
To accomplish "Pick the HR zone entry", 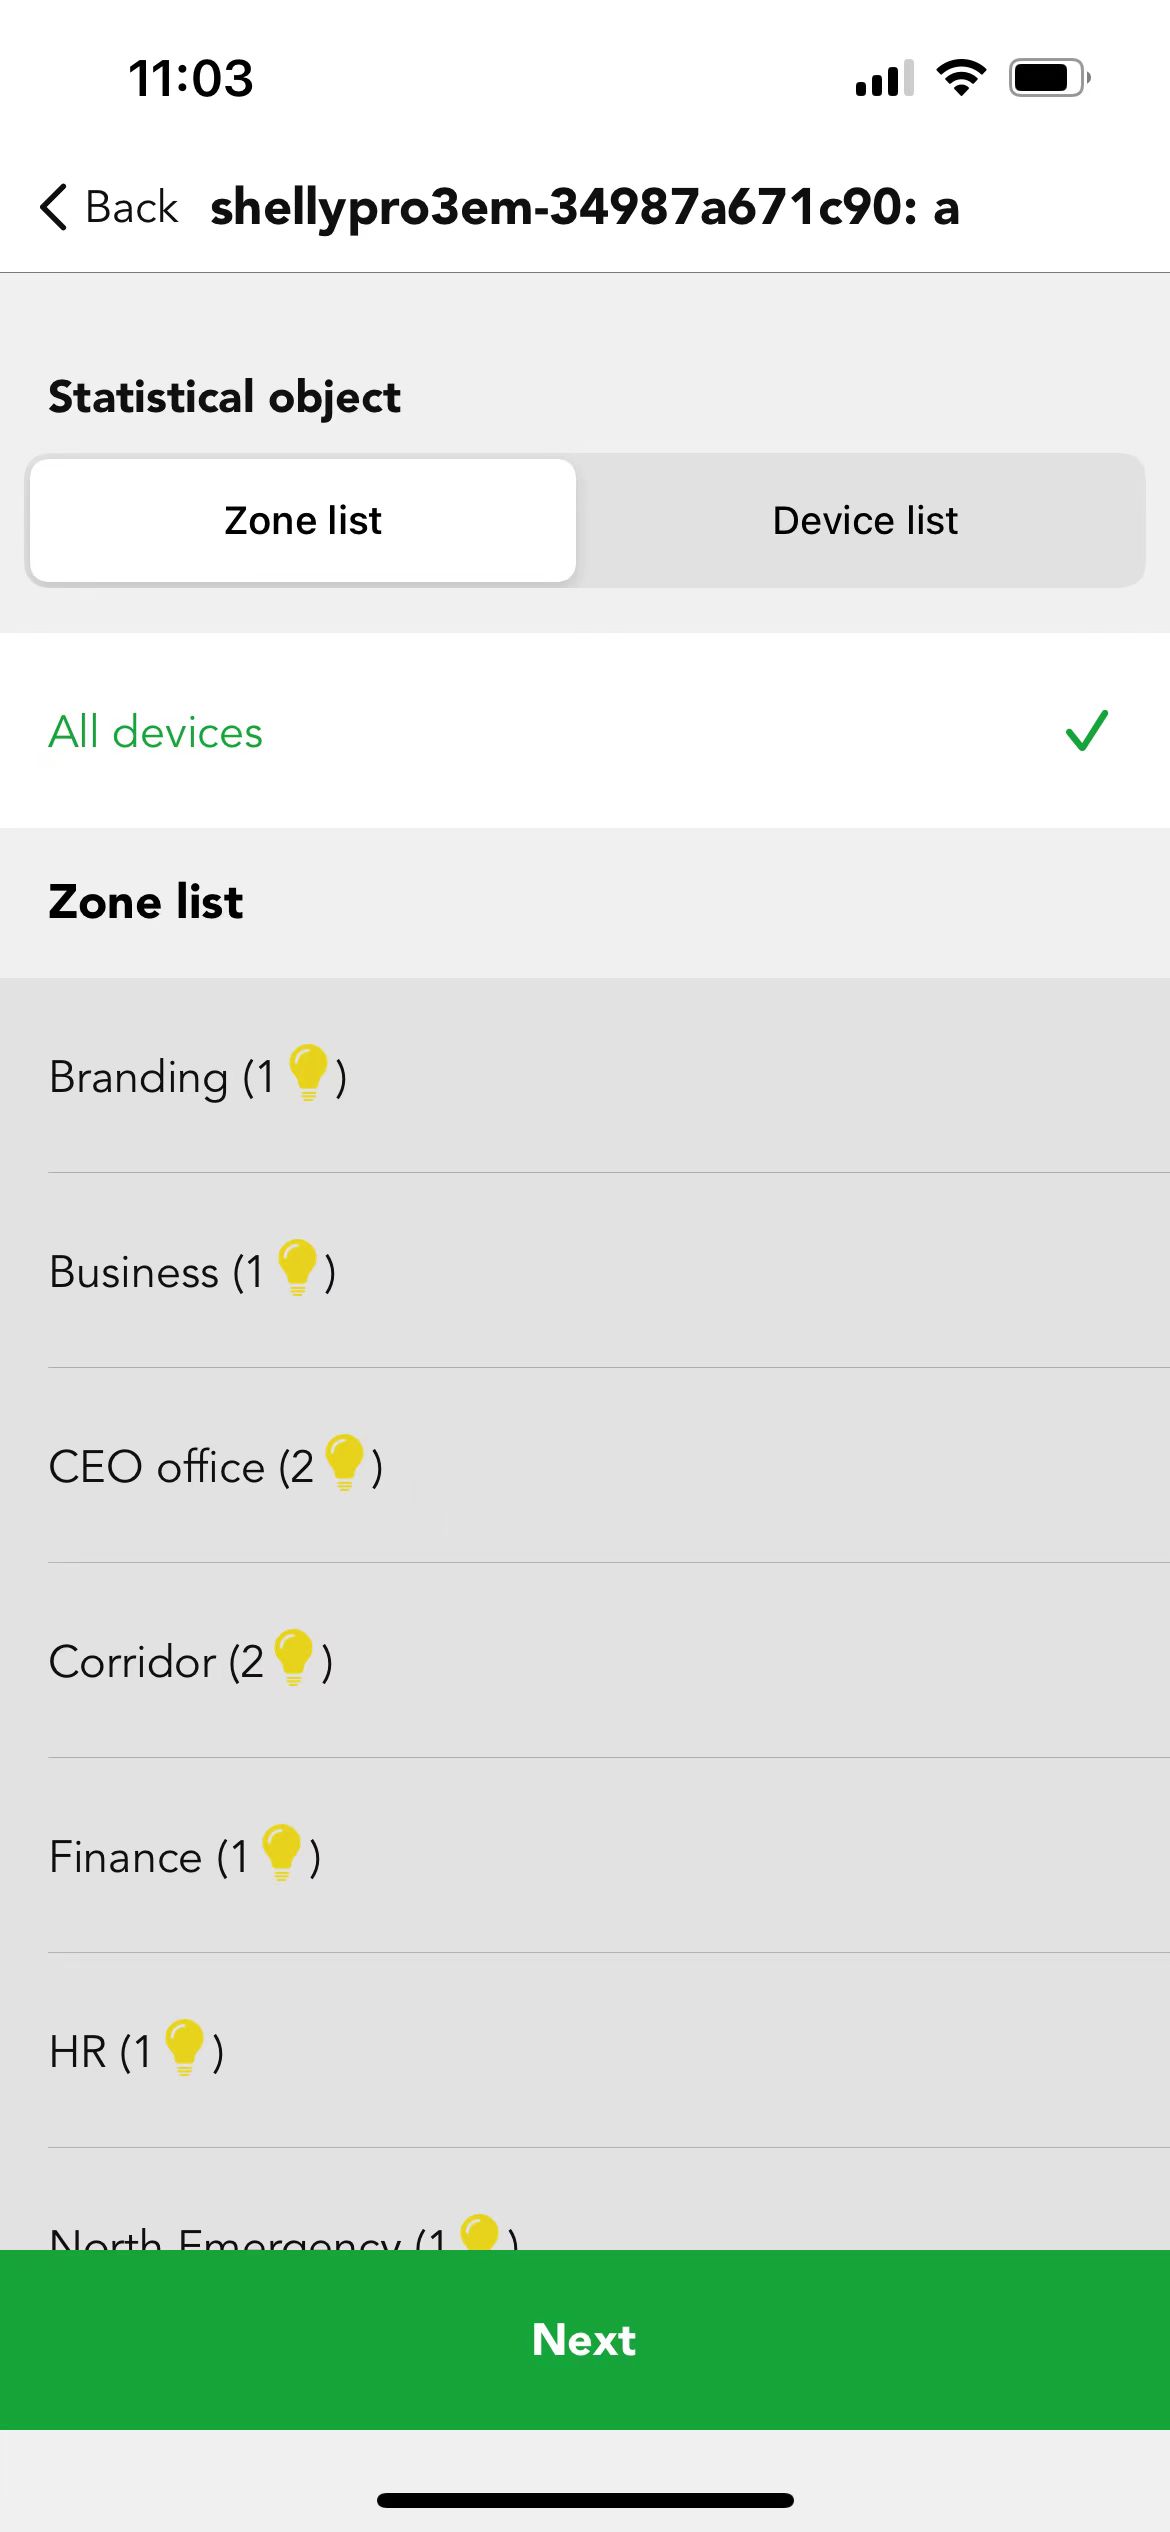I will coord(585,2050).
